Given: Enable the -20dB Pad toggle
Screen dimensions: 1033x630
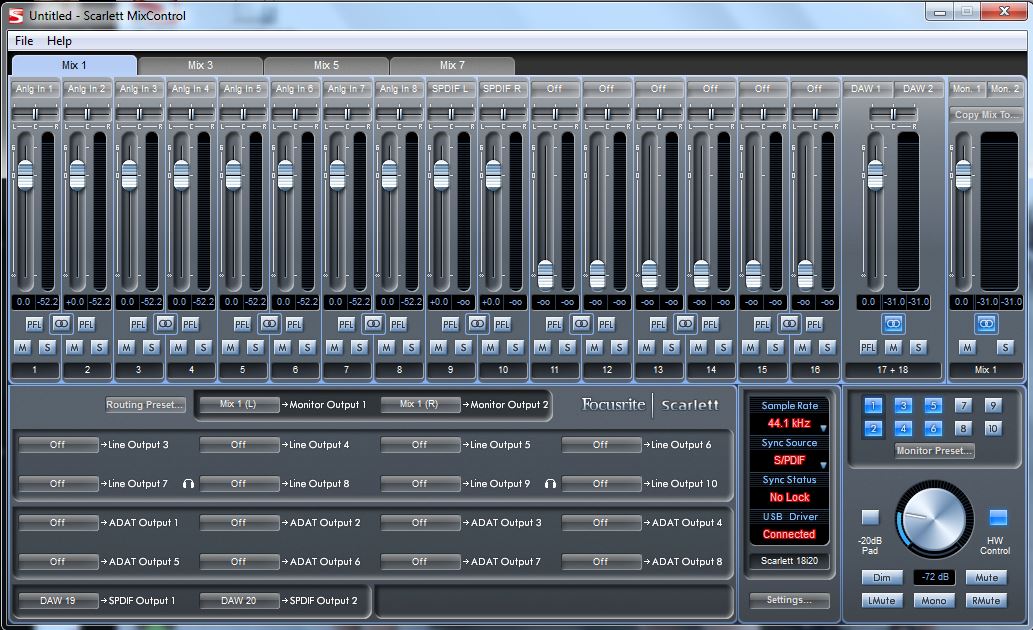Looking at the screenshot, I should pyautogui.click(x=870, y=518).
